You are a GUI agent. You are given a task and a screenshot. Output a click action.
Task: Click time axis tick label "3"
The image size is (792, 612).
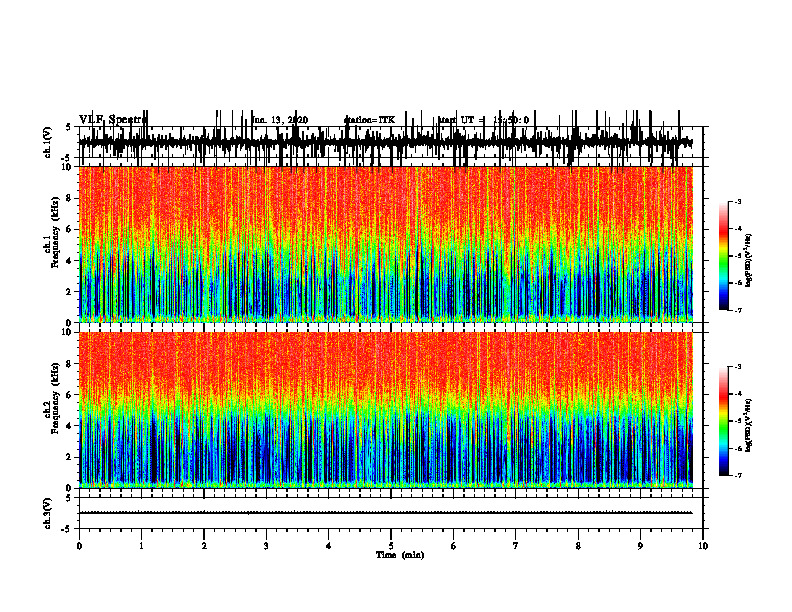pyautogui.click(x=266, y=546)
